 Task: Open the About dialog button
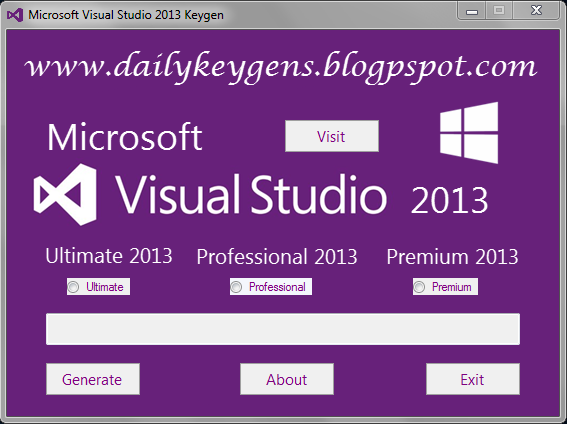(287, 379)
